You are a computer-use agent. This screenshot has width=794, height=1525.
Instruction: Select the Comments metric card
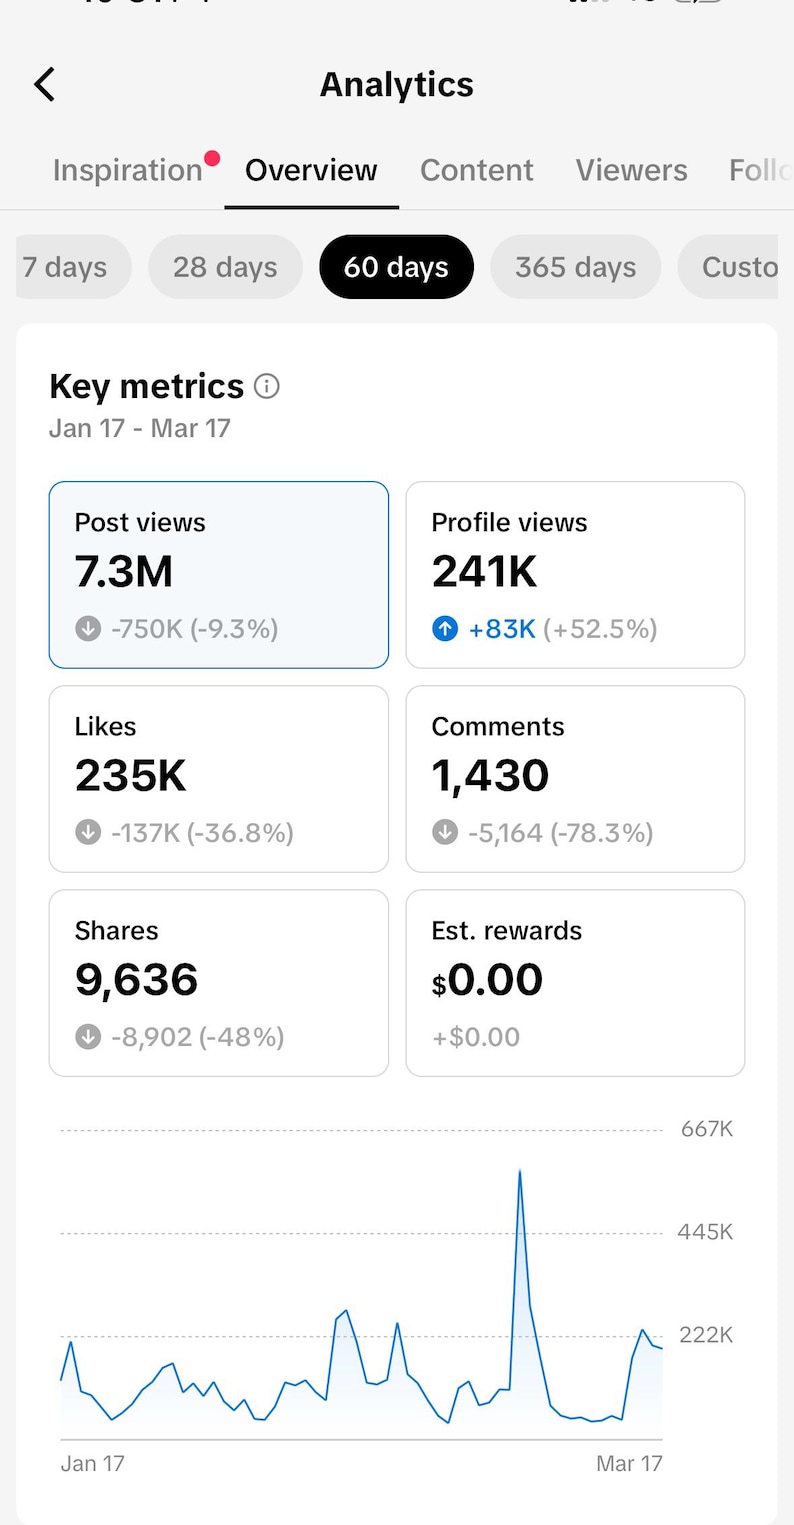[x=575, y=779]
